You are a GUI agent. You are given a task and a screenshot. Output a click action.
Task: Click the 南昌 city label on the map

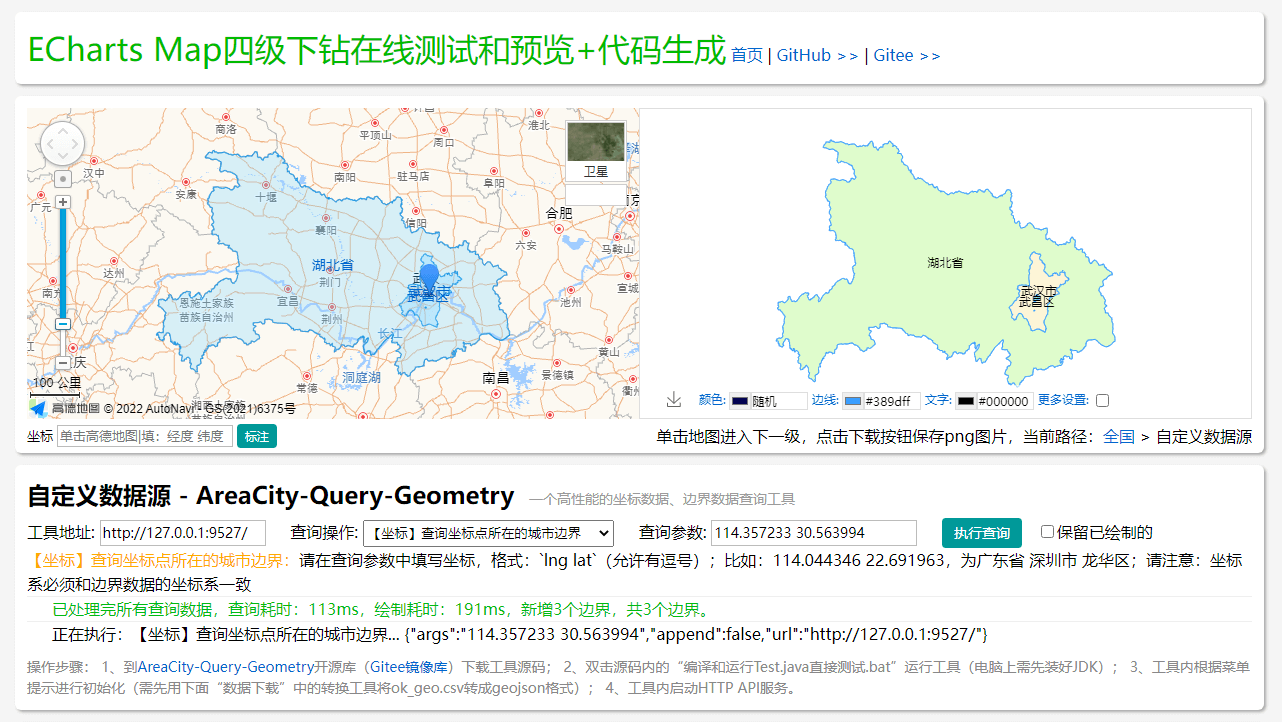click(x=496, y=378)
